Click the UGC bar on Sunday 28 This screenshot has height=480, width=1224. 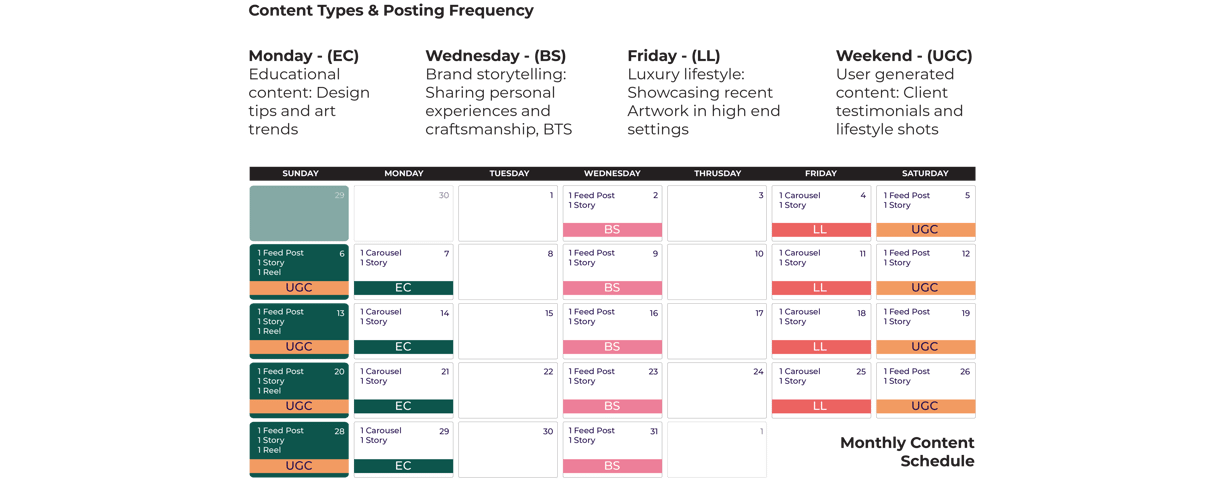(299, 466)
